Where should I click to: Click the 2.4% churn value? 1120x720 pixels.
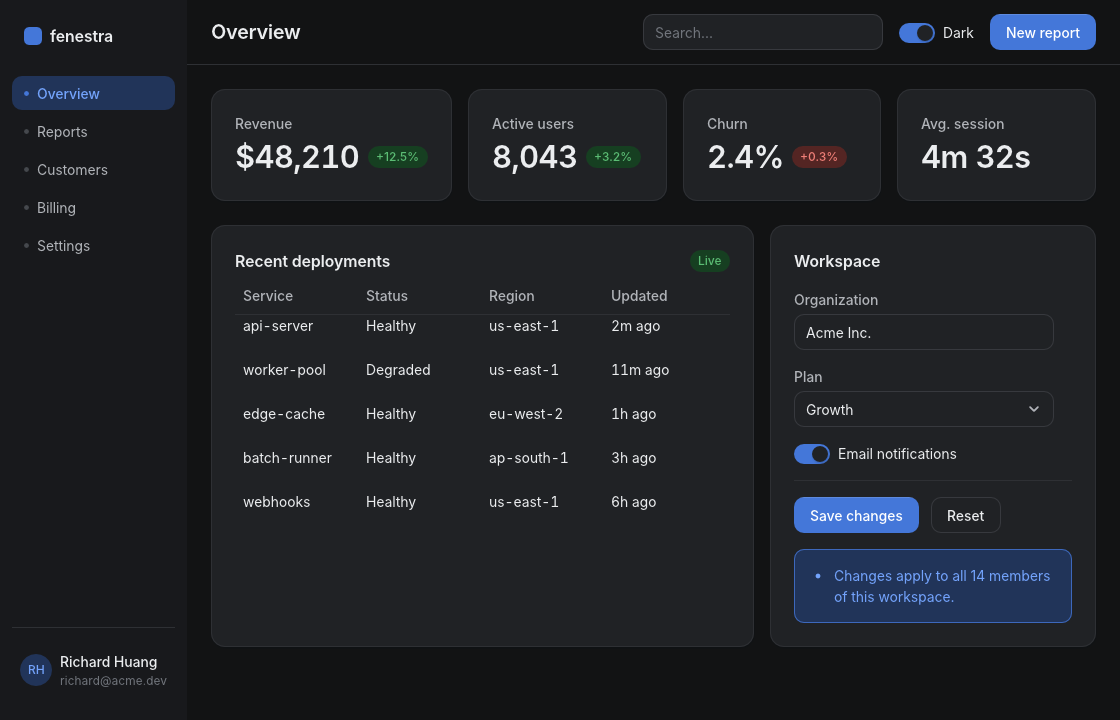[744, 156]
